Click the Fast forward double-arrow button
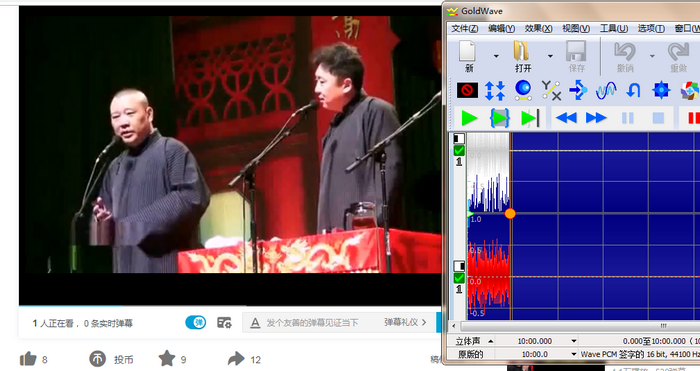700x371 pixels. 596,118
